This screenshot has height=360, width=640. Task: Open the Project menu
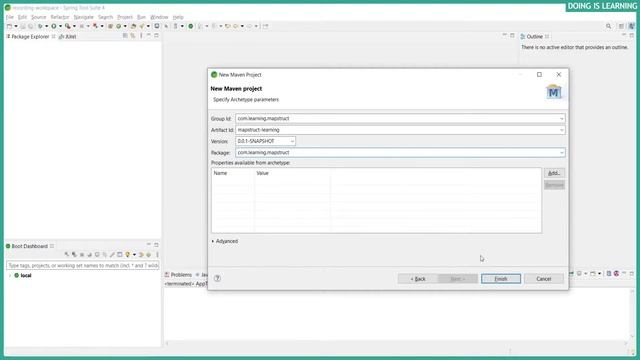[x=125, y=17]
